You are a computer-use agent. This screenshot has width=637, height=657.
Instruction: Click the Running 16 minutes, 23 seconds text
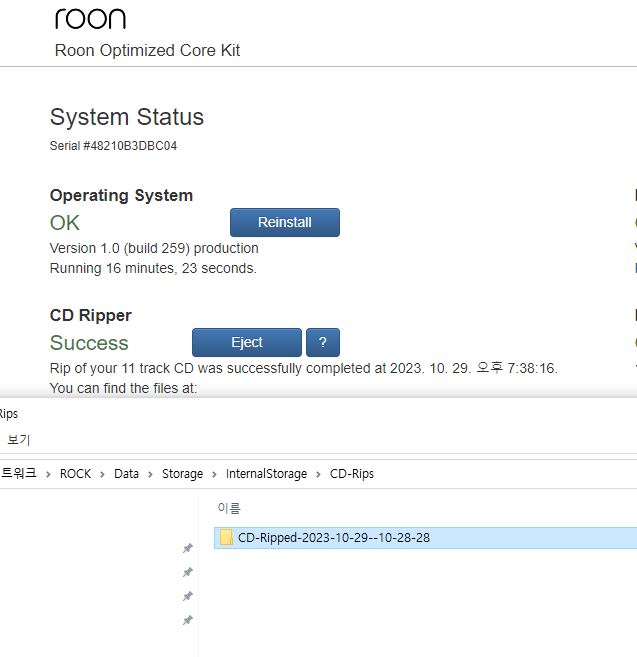[x=153, y=268]
